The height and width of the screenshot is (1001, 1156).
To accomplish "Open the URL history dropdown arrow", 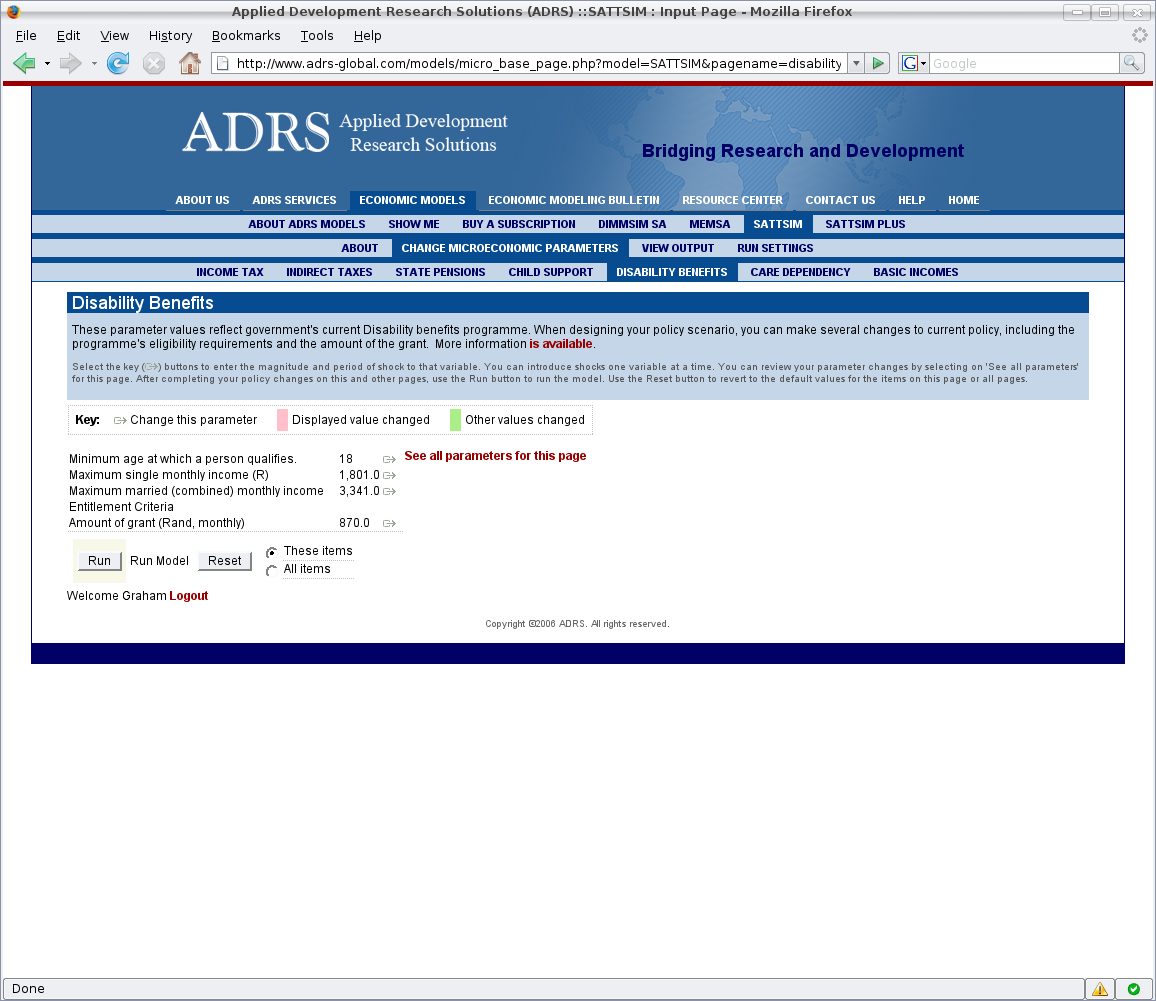I will (855, 63).
